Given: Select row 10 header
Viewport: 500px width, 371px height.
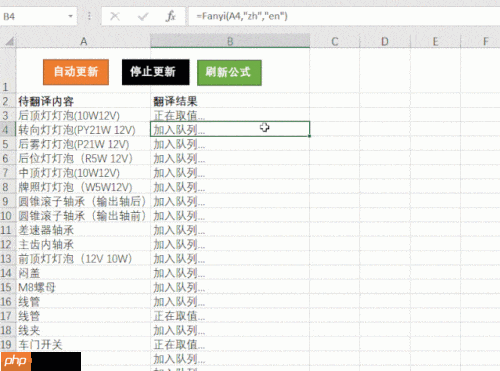Looking at the screenshot, I should pos(8,215).
